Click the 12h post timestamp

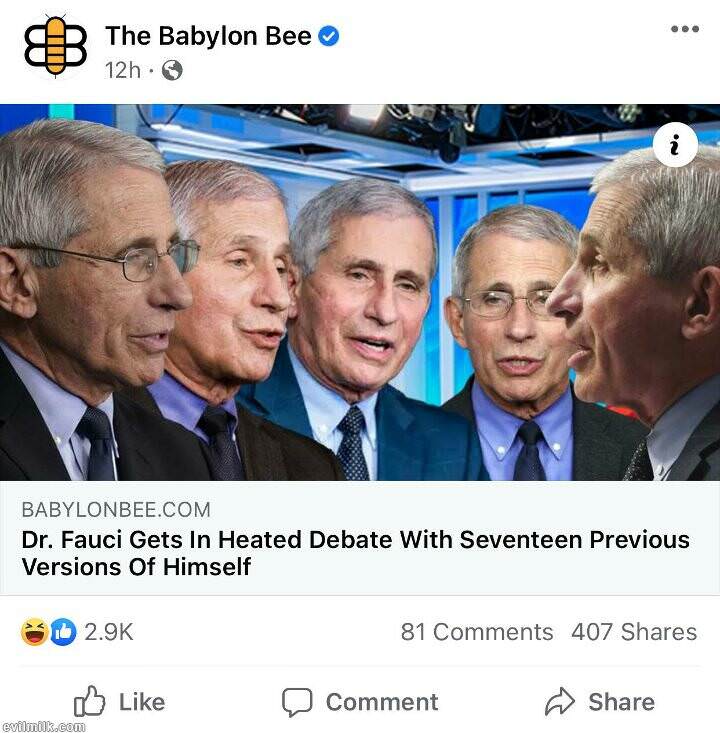pyautogui.click(x=122, y=71)
